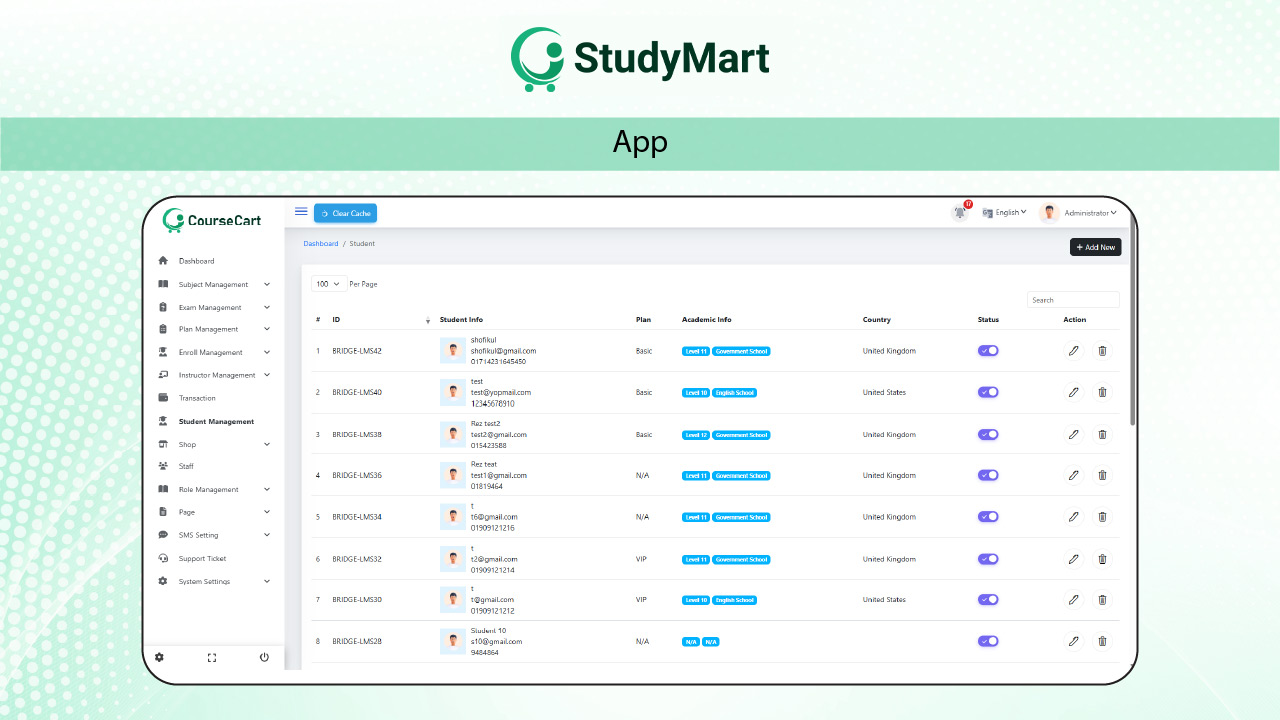Image resolution: width=1280 pixels, height=720 pixels.
Task: Open the Dashboard from the sidebar
Action: coord(196,260)
